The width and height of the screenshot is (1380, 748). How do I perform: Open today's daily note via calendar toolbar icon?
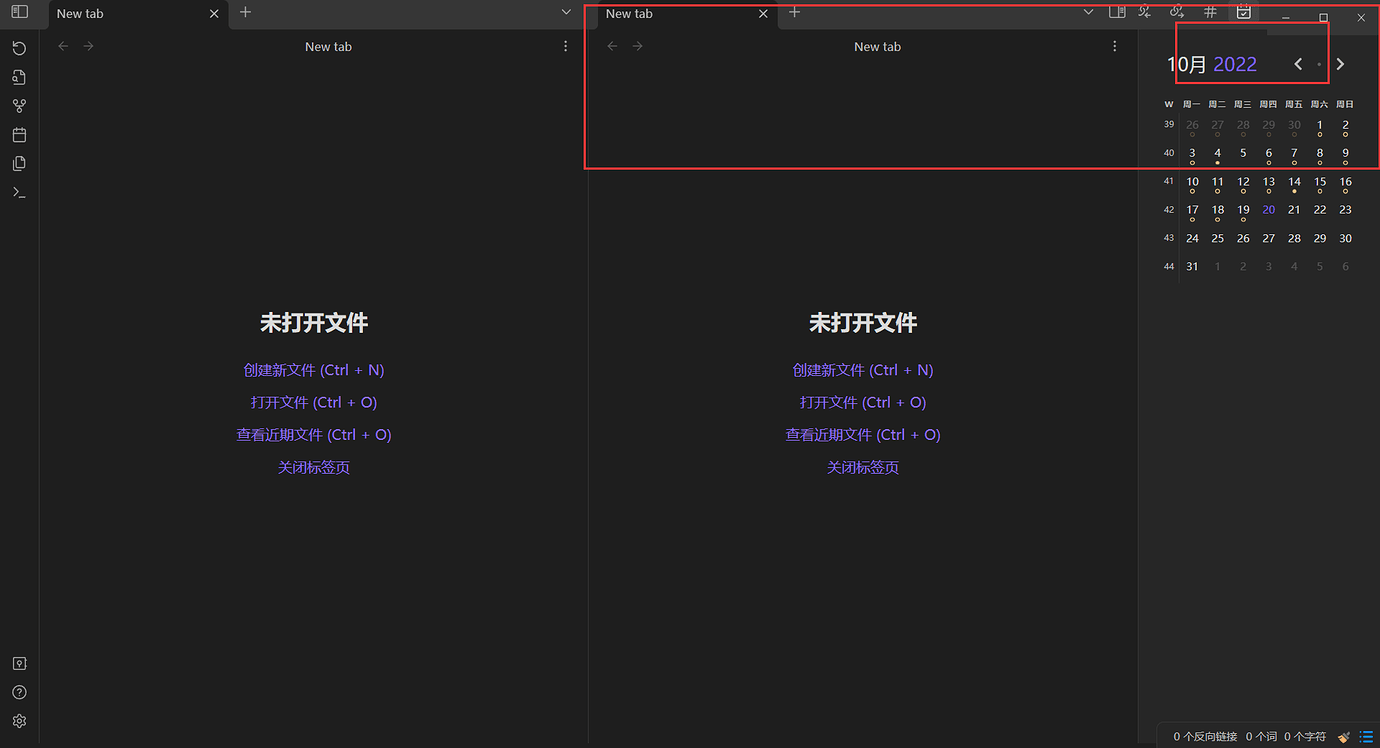click(x=1243, y=12)
